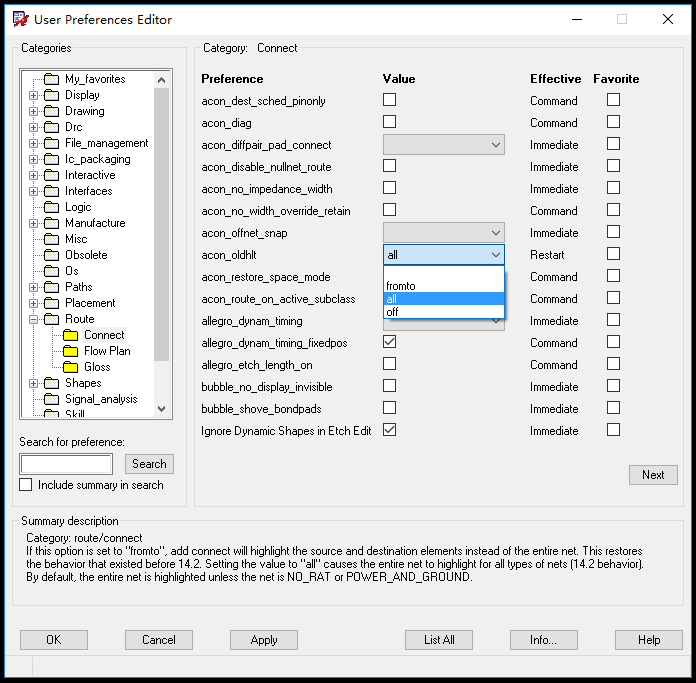Image resolution: width=696 pixels, height=683 pixels.
Task: Click the Drawing folder icon
Action: pos(51,111)
